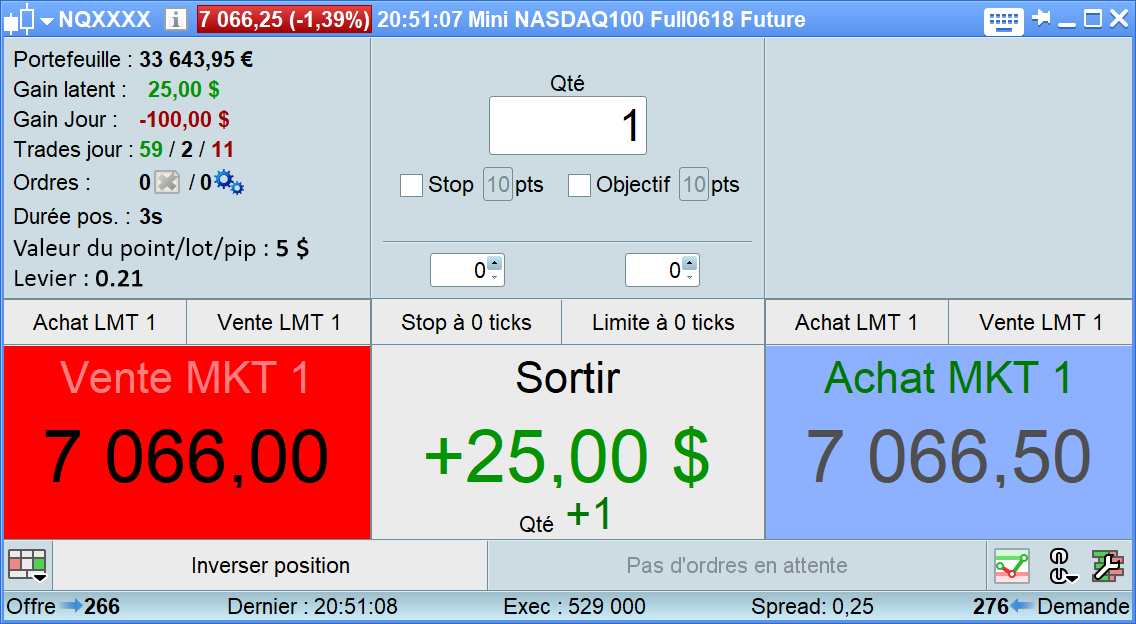Screen dimensions: 1136x624
Task: Open the order book grid layout icon
Action: click(28, 565)
